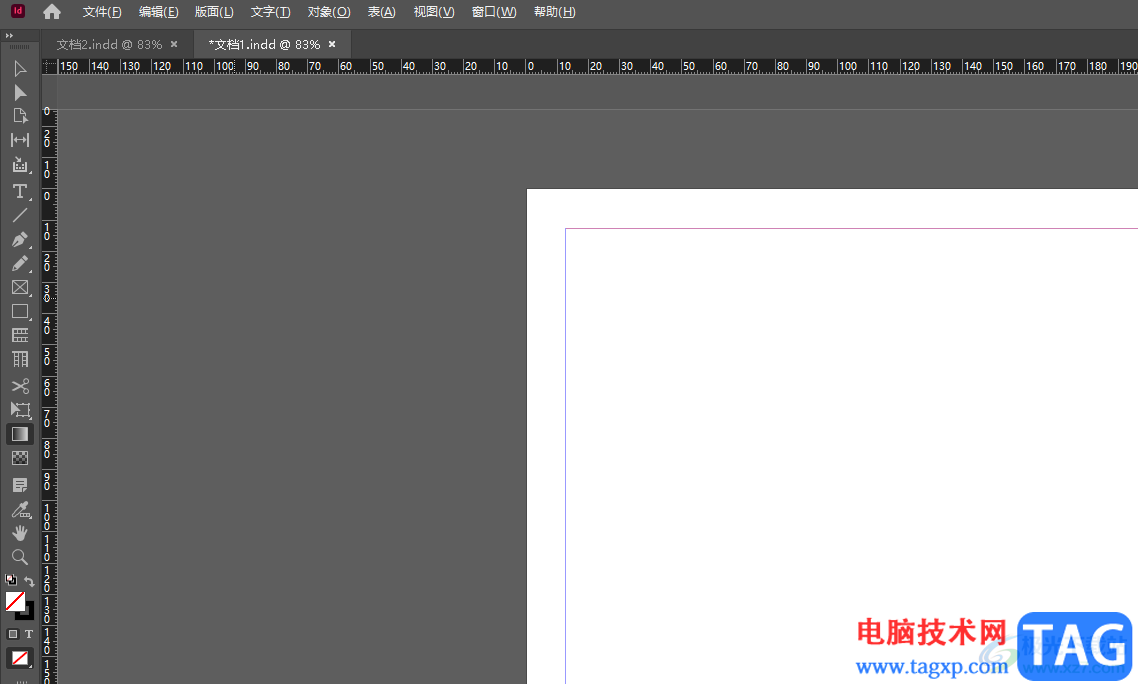Select the Scissors tool
This screenshot has height=684, width=1138.
pos(20,386)
